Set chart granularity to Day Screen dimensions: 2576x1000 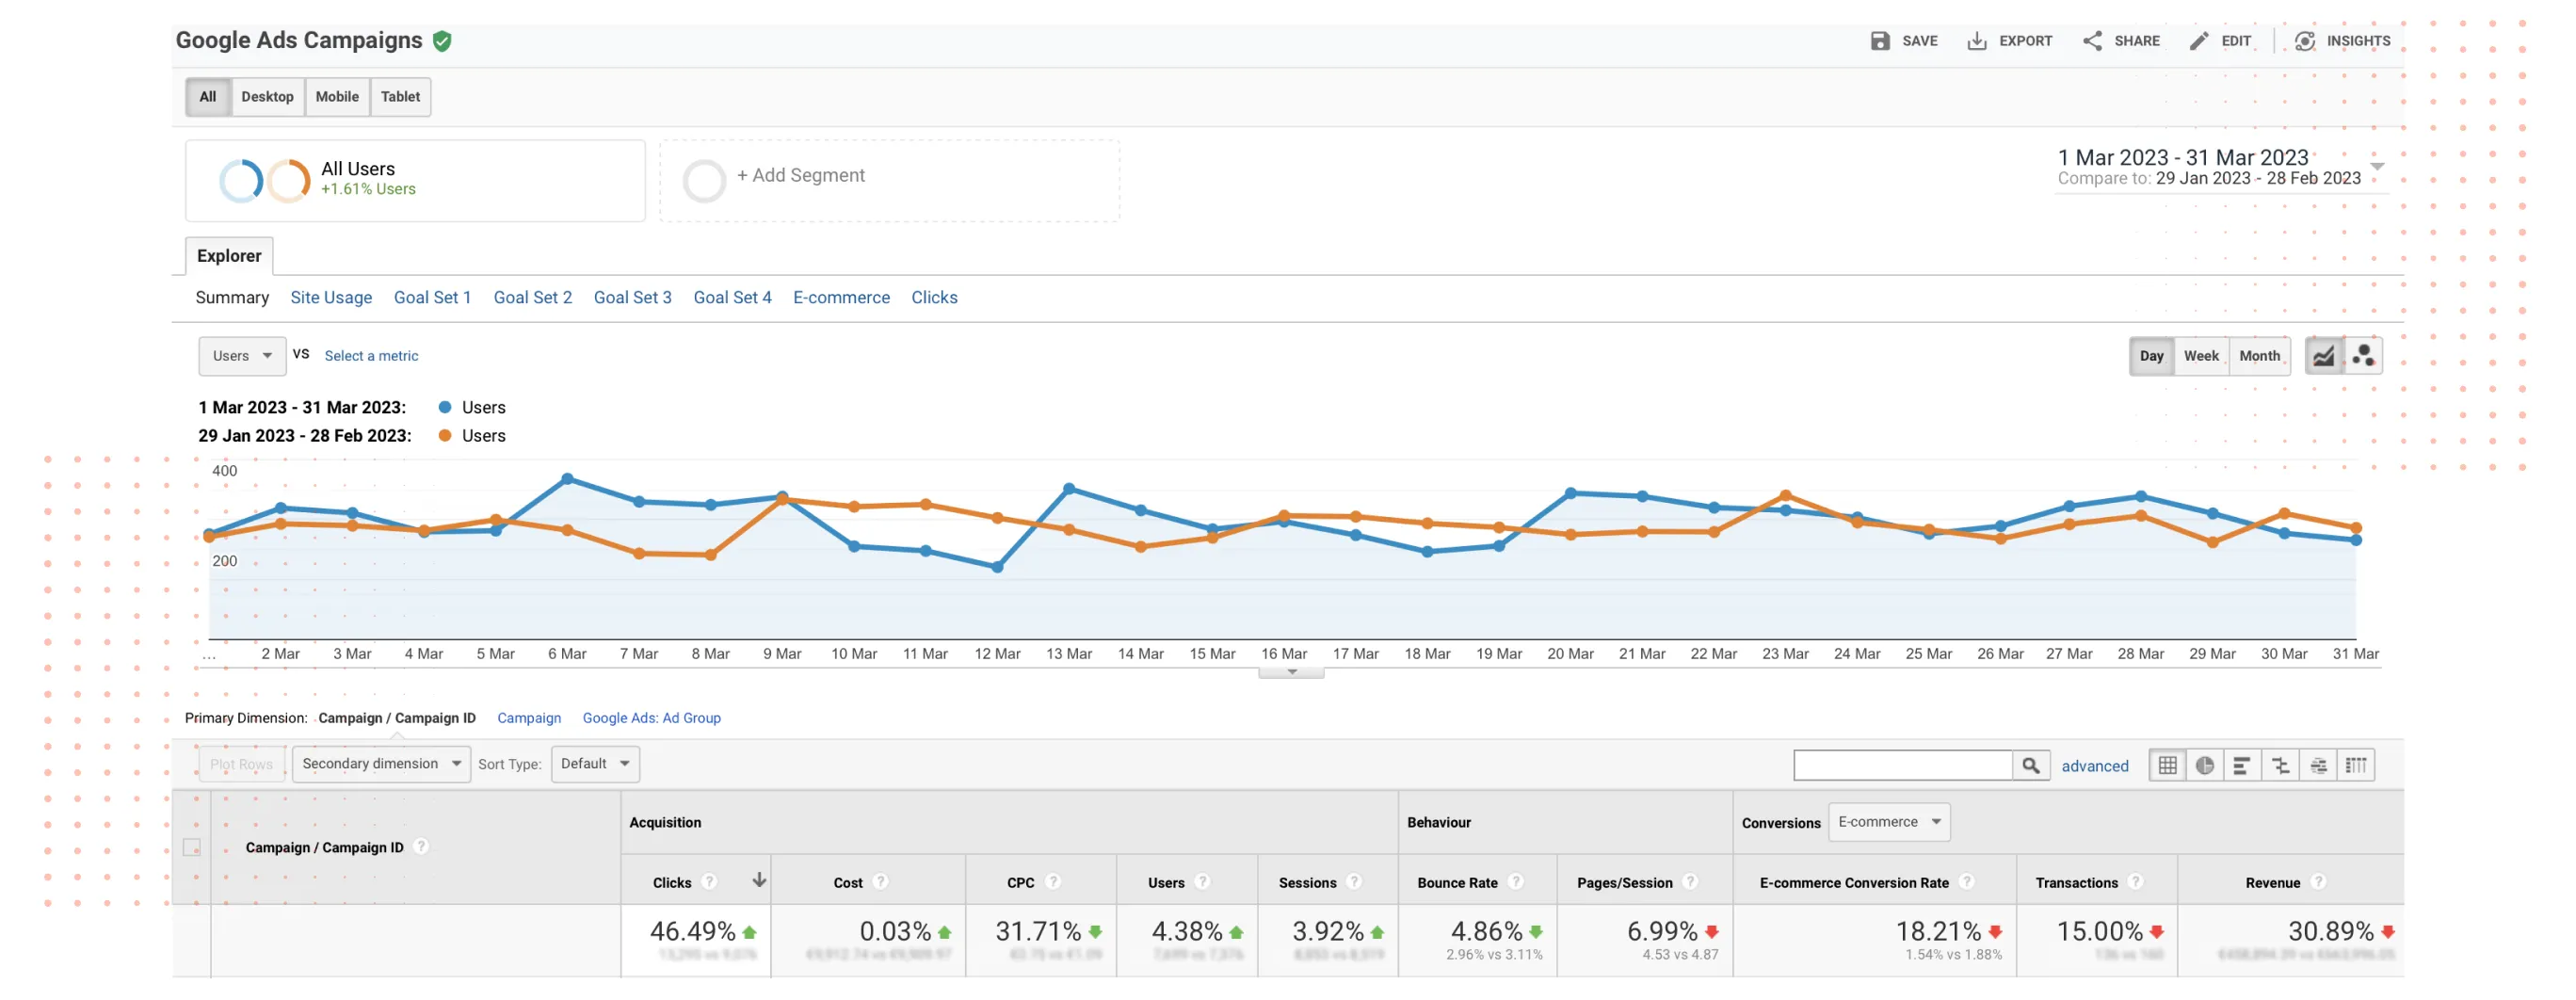2152,356
